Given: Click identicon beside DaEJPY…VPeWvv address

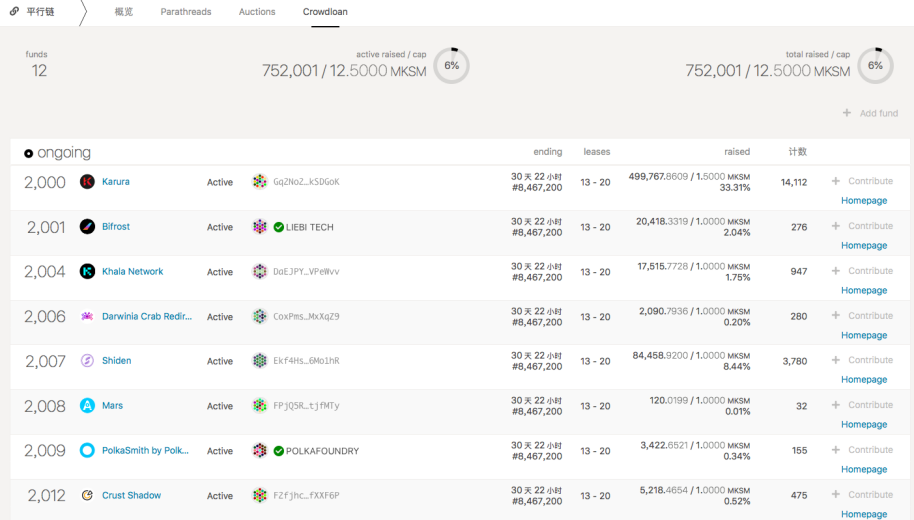Looking at the screenshot, I should click(260, 272).
